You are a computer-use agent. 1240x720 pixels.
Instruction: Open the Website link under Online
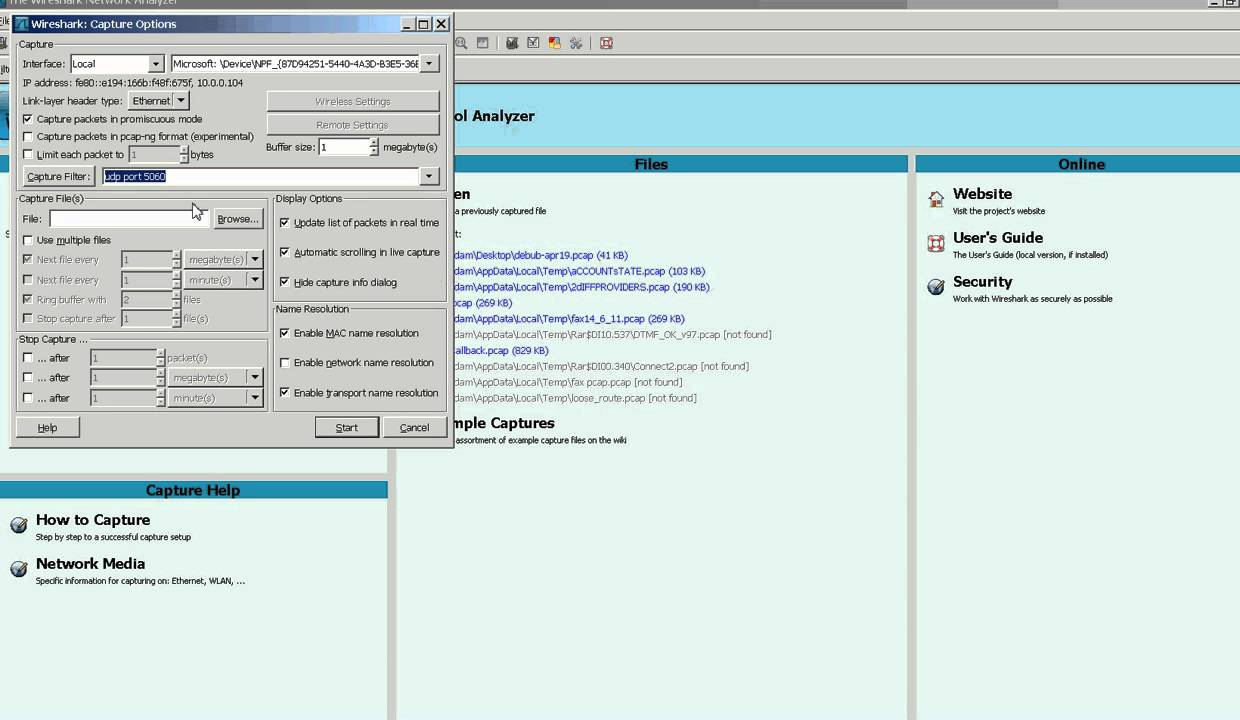[x=982, y=194]
